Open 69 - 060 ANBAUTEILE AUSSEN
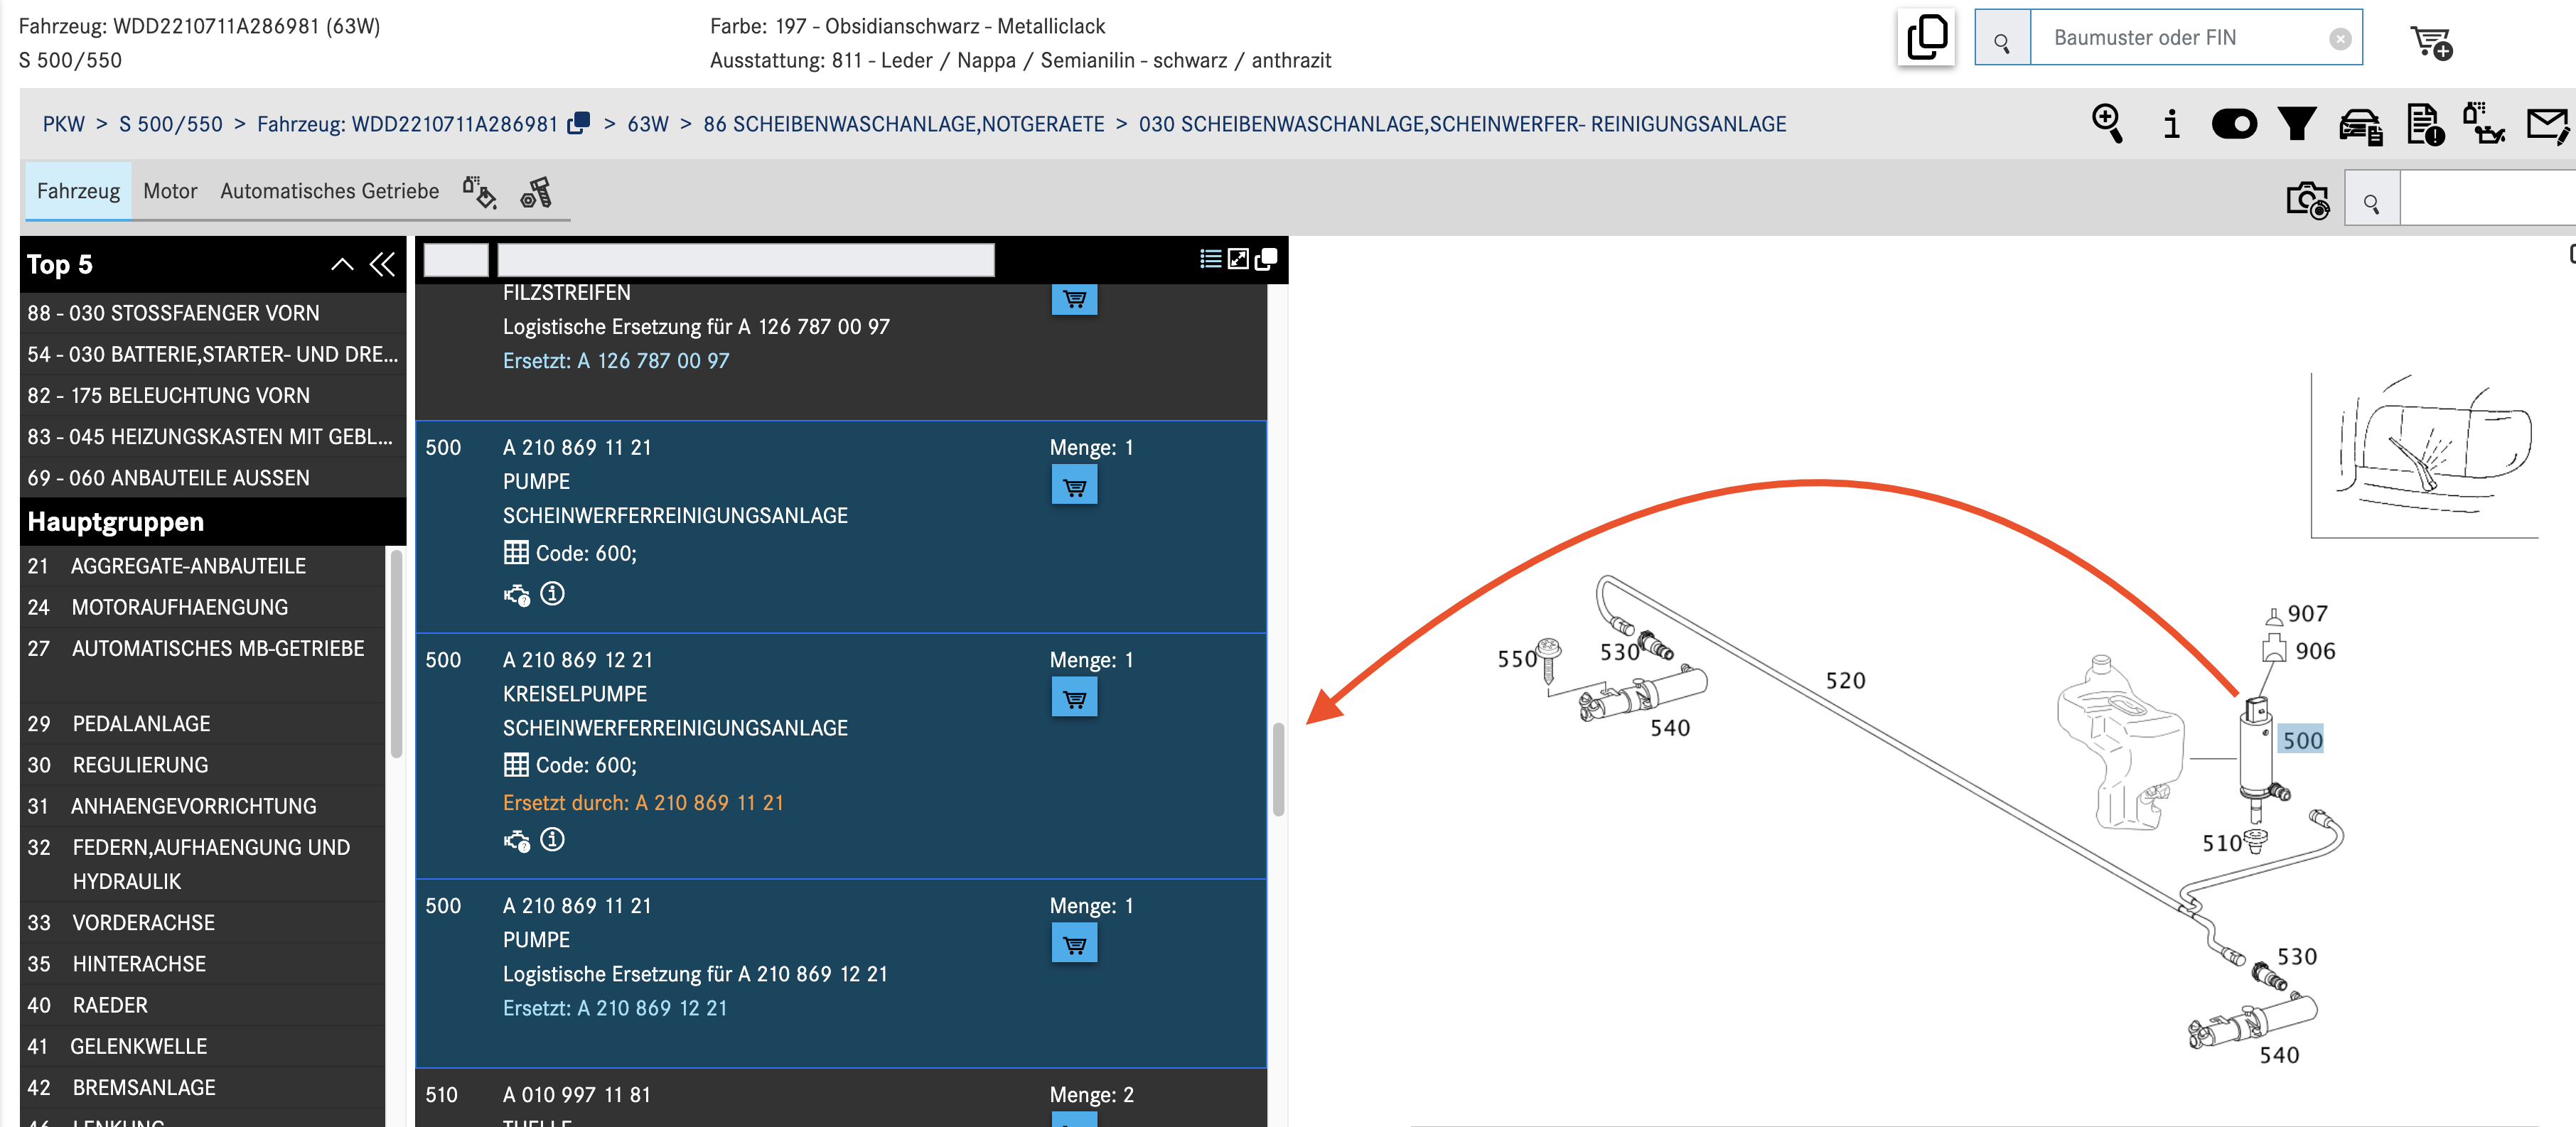The image size is (2576, 1127). point(212,478)
